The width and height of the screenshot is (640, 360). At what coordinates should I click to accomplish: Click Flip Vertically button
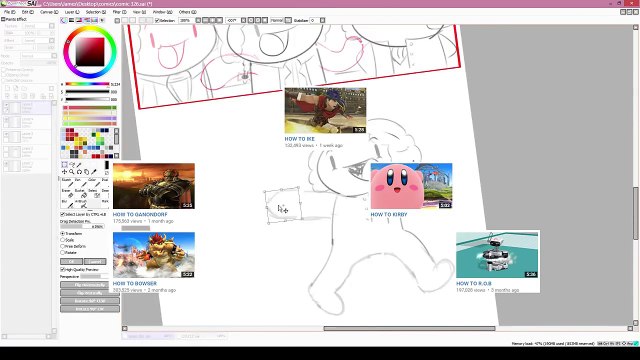(90, 293)
